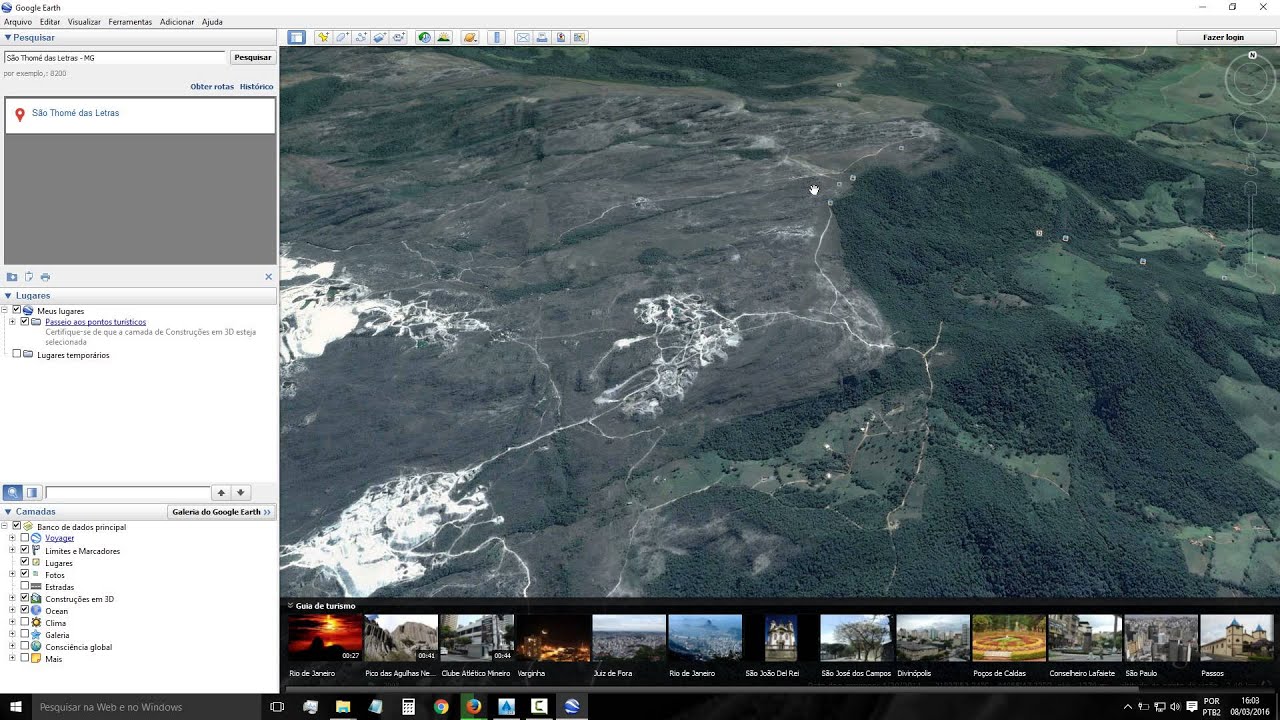Click the print toolbar icon

click(x=541, y=37)
